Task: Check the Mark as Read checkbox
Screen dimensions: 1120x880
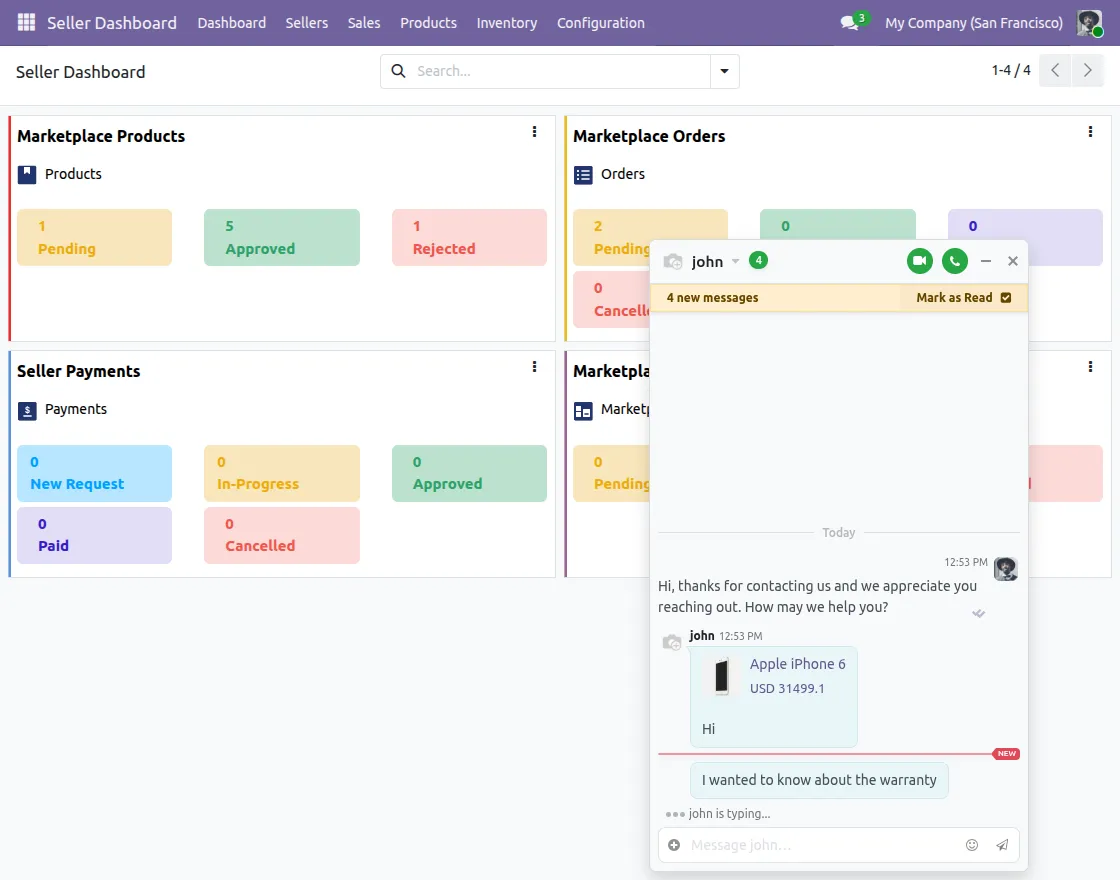Action: click(x=1006, y=298)
